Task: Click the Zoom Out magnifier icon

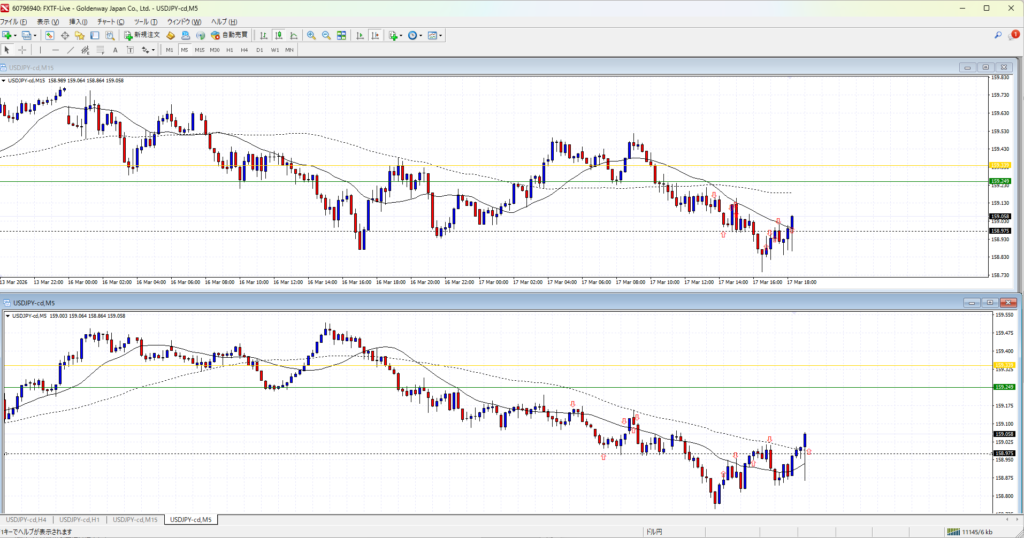Action: pyautogui.click(x=326, y=35)
